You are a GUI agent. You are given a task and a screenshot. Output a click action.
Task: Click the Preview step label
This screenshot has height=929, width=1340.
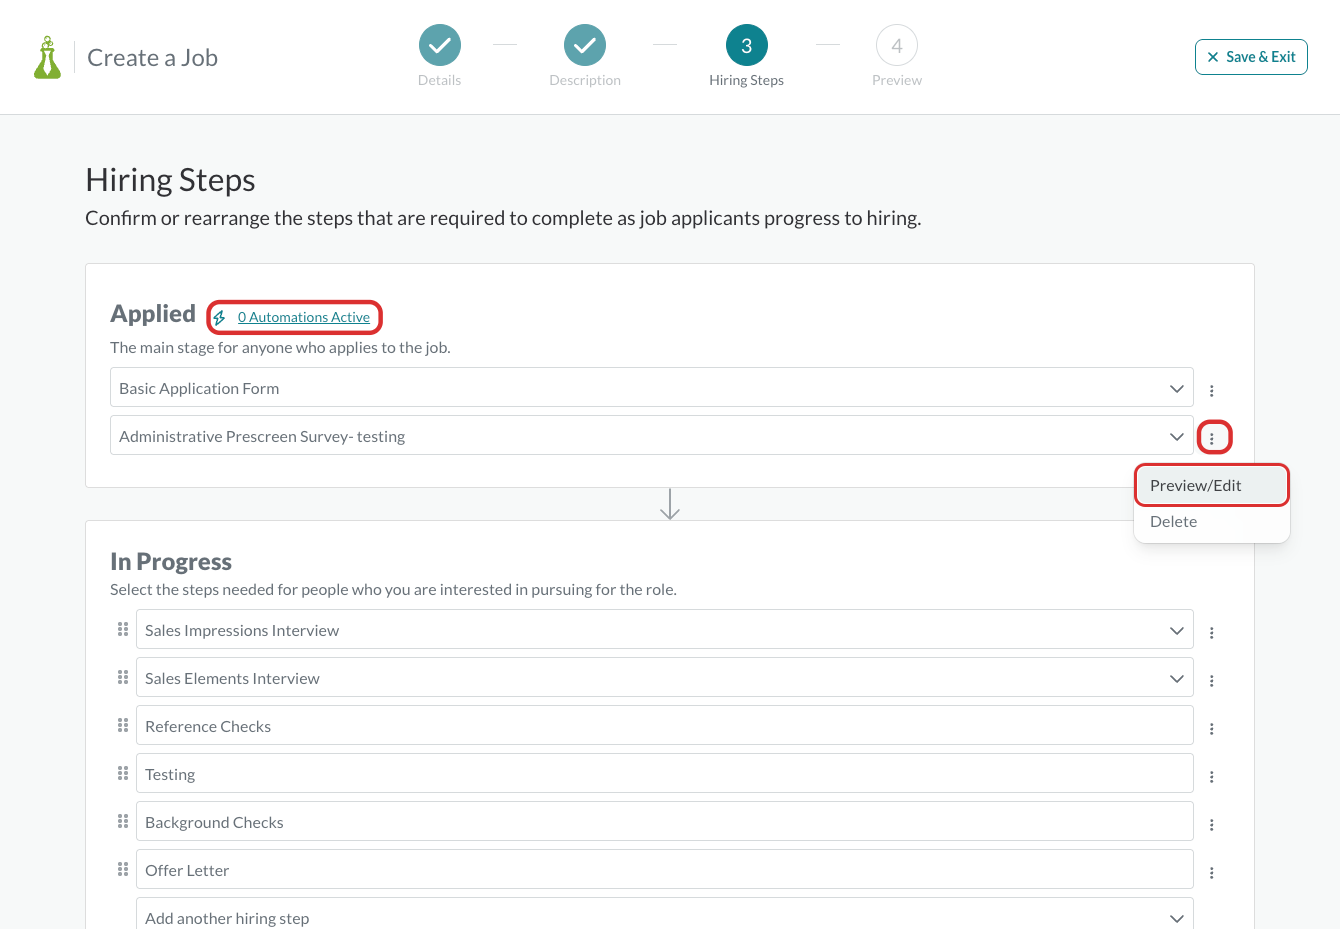pyautogui.click(x=897, y=80)
